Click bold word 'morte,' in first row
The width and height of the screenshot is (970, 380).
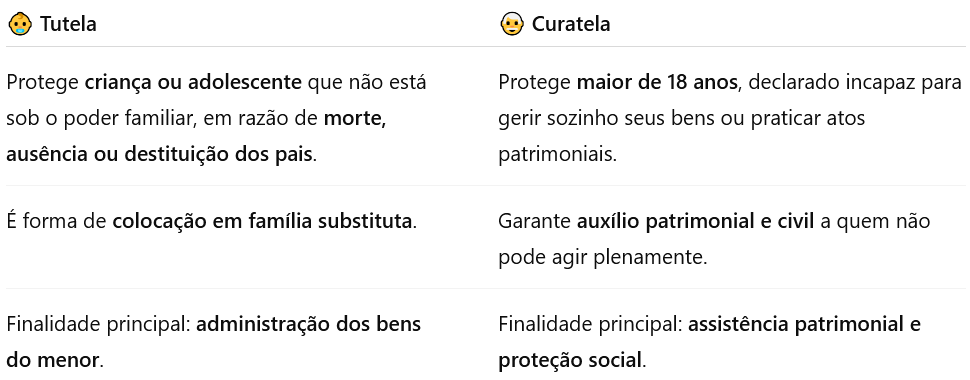tap(355, 118)
